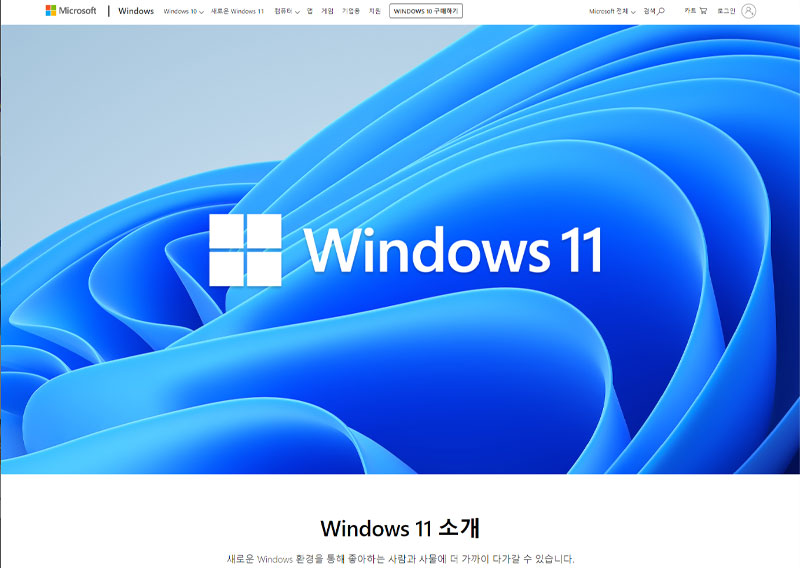The image size is (800, 568).
Task: Expand the Windows 10 dropdown menu
Action: (x=184, y=11)
